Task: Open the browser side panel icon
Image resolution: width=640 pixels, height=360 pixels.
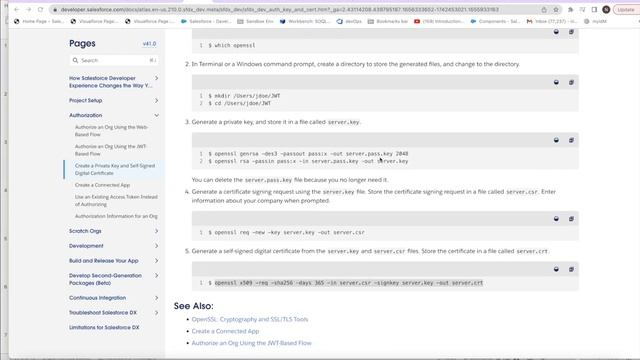Action: point(594,9)
